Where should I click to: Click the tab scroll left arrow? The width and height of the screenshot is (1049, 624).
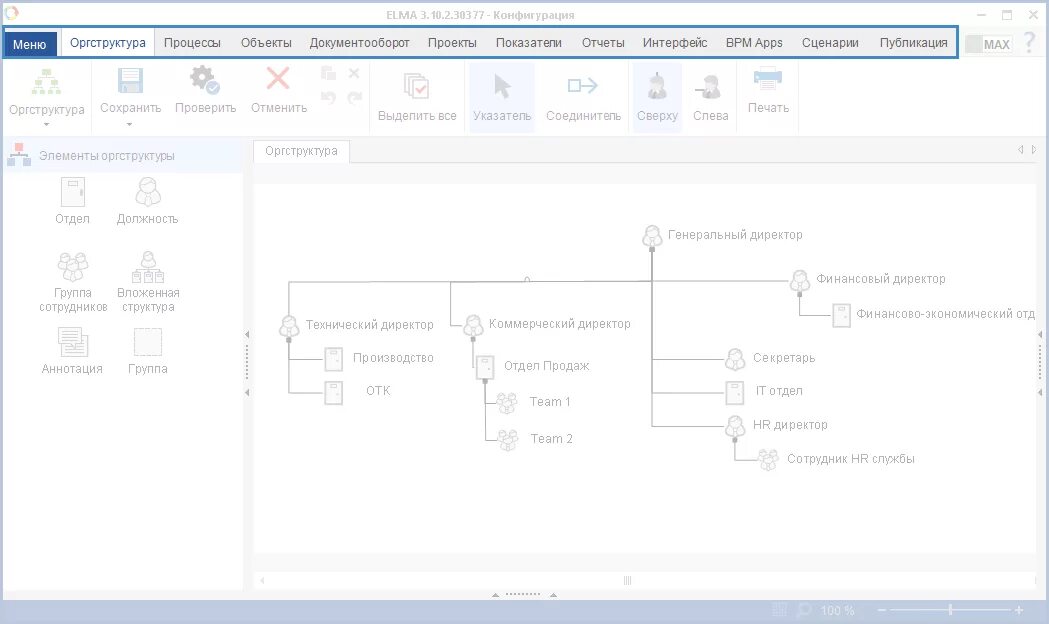pos(1020,150)
